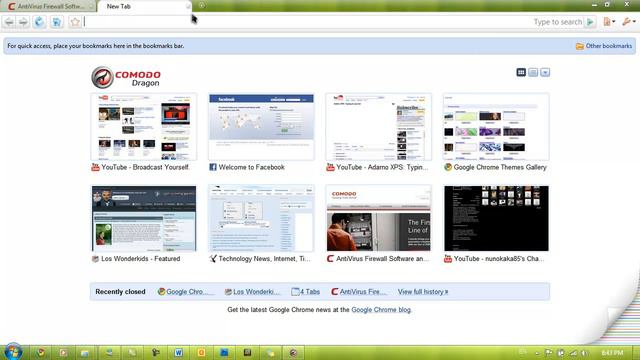
Task: Open the YouTube - Adamo XPS thumbnail
Action: pos(378,127)
